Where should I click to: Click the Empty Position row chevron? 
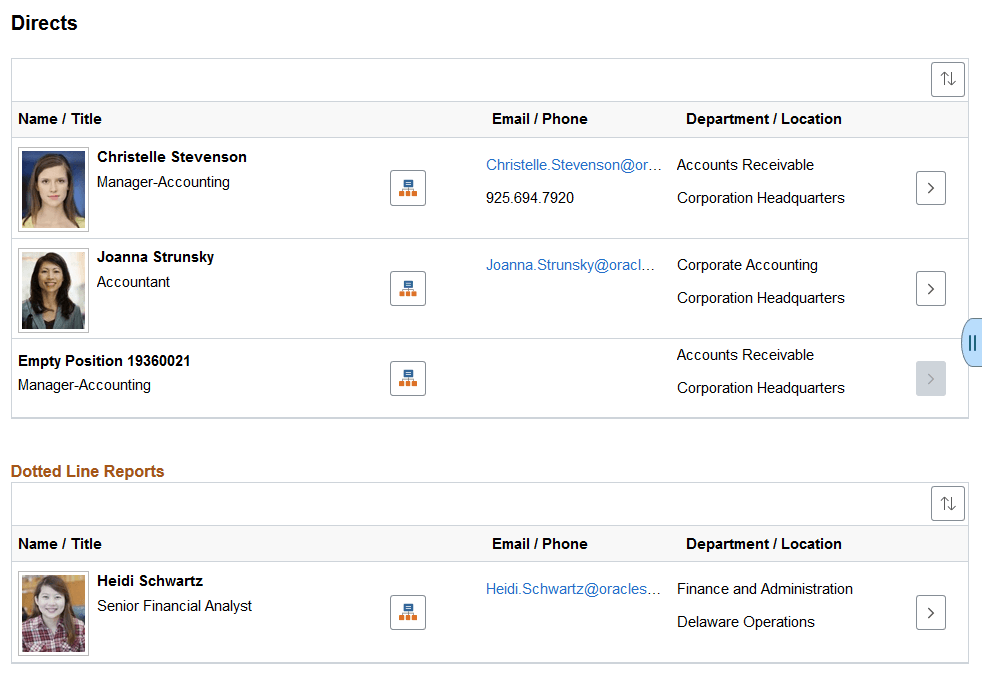click(x=930, y=378)
